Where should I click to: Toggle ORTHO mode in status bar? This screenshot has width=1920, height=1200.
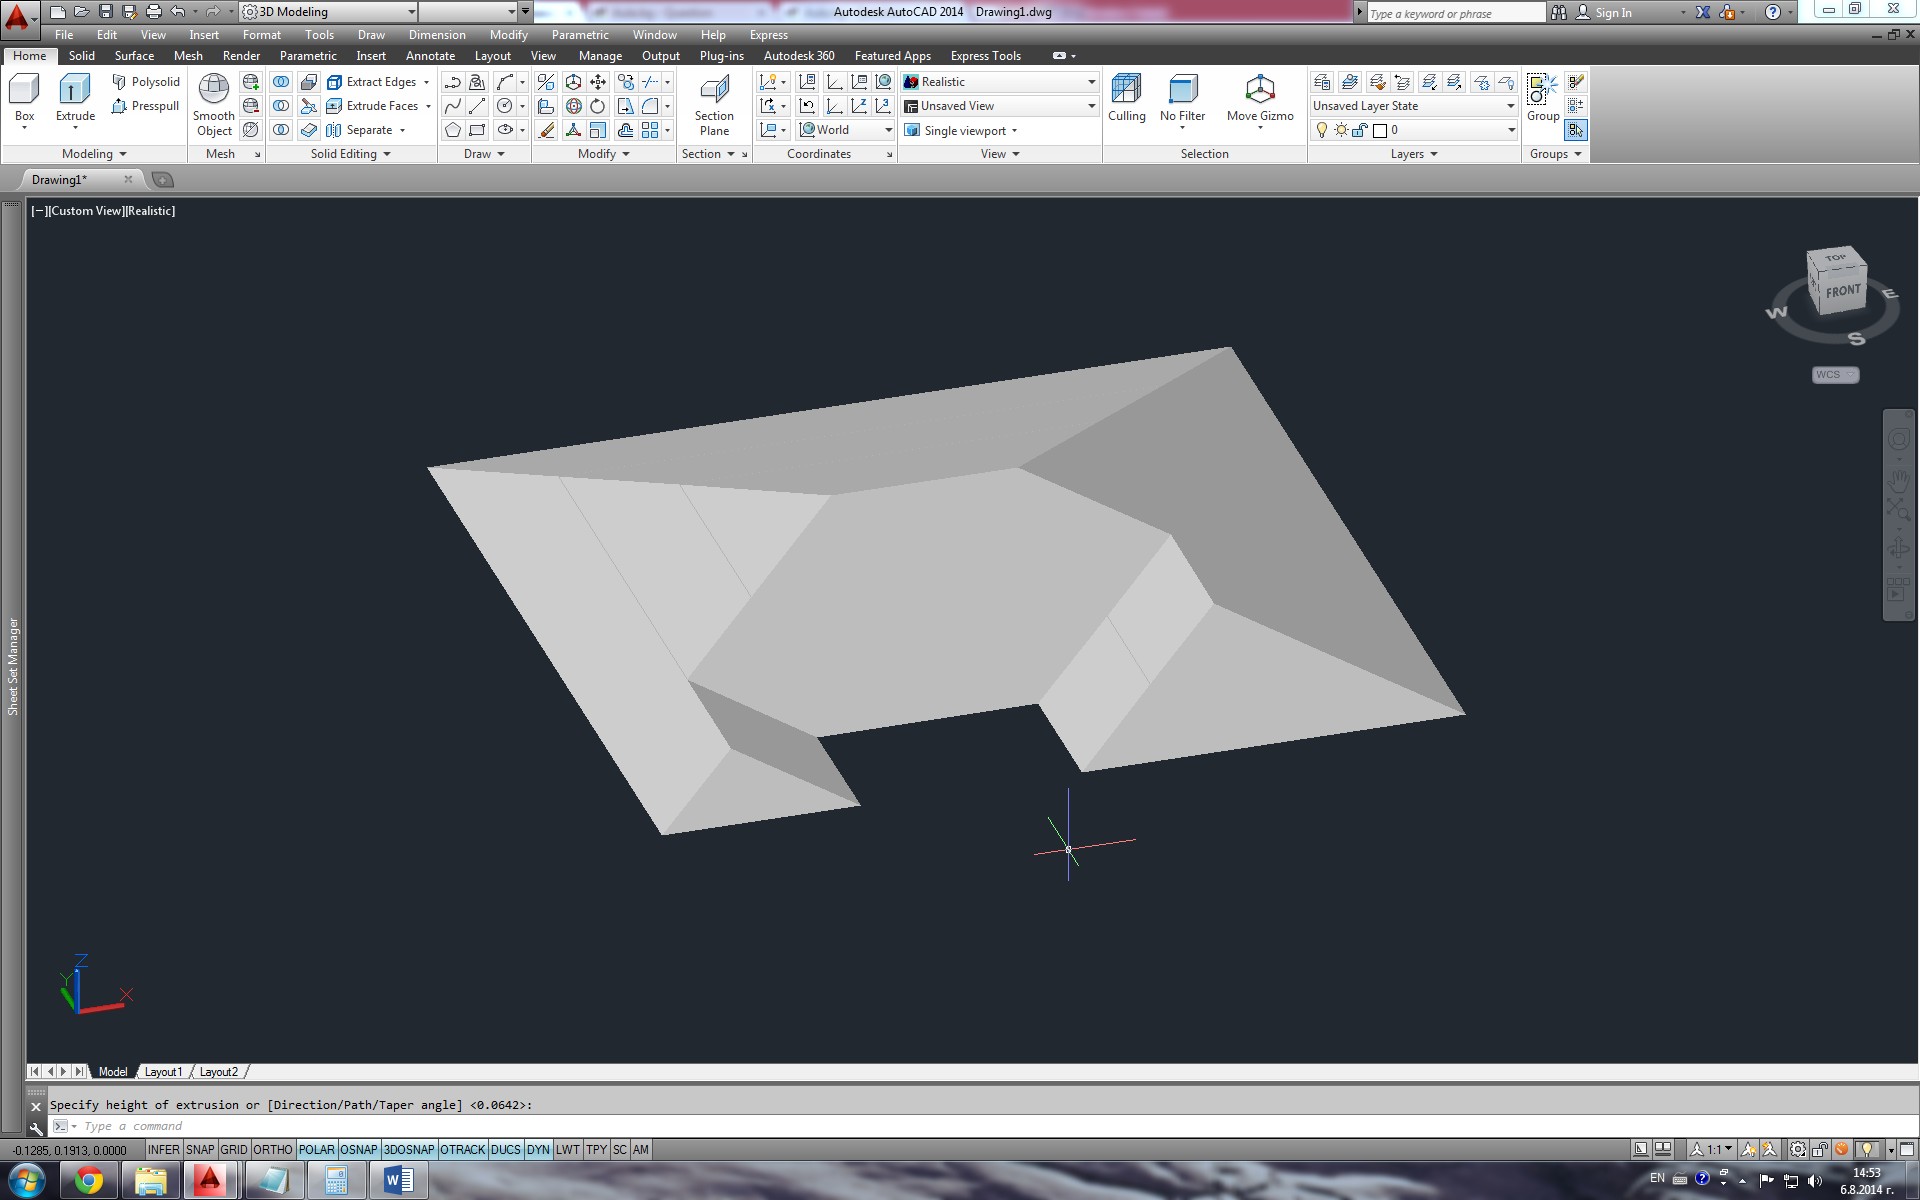273,1150
